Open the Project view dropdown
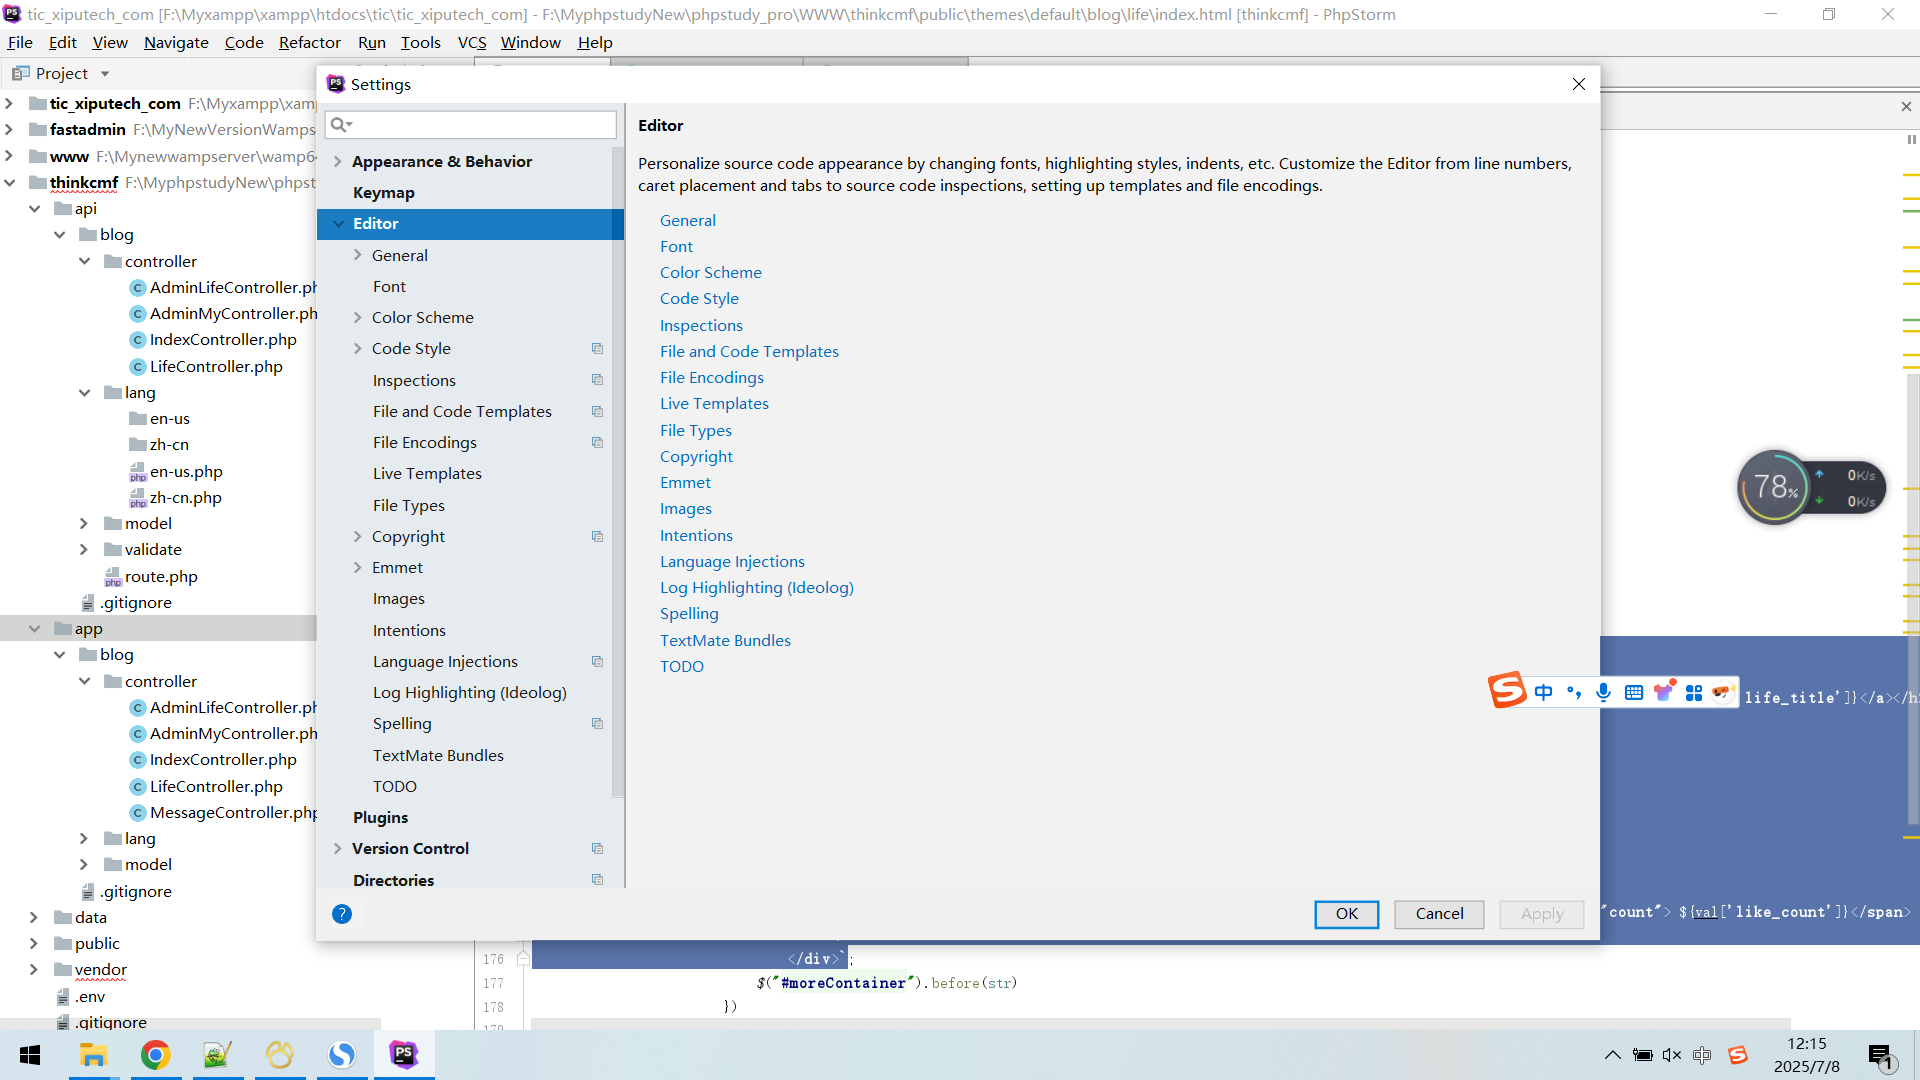This screenshot has width=1920, height=1080. tap(105, 74)
